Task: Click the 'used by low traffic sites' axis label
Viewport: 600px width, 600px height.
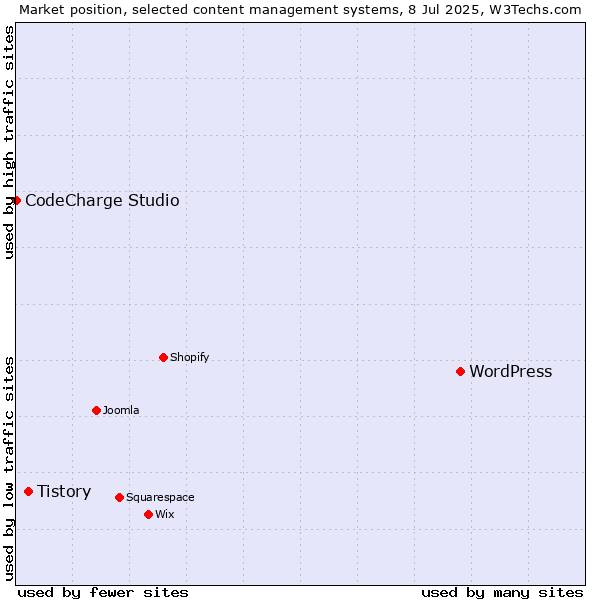Action: (8, 470)
